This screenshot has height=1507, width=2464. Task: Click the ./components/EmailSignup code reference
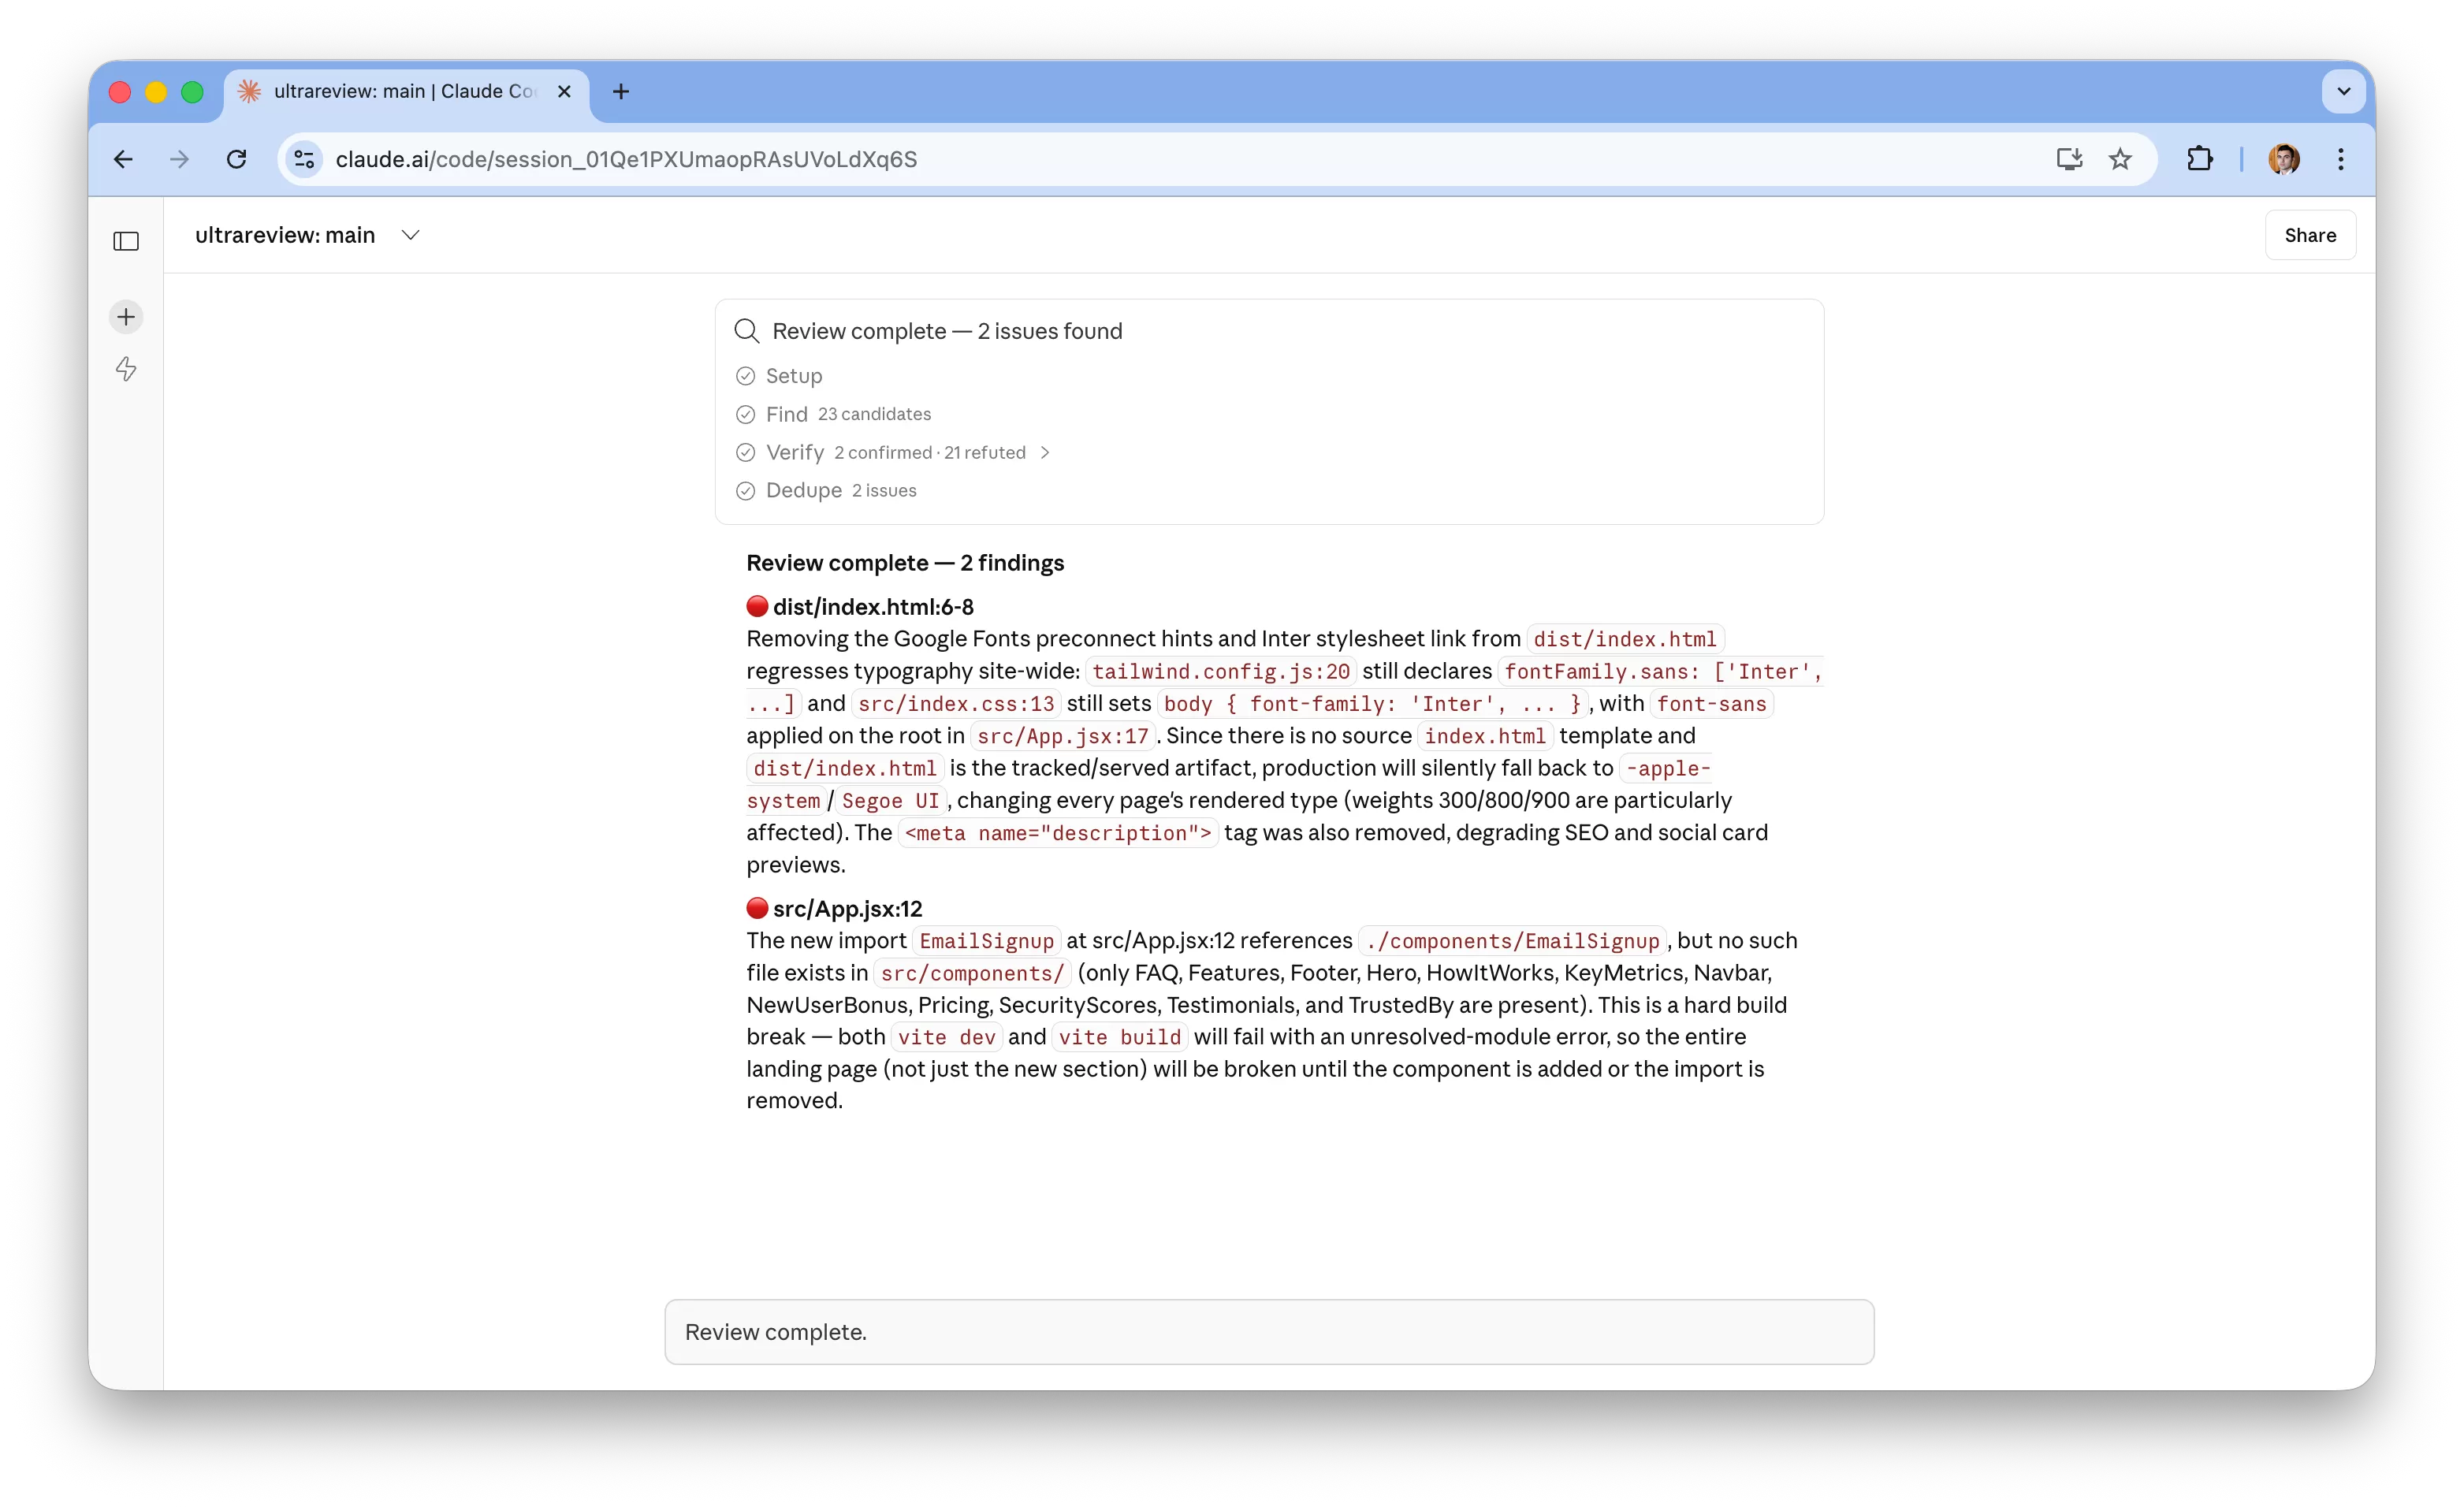tap(1512, 941)
